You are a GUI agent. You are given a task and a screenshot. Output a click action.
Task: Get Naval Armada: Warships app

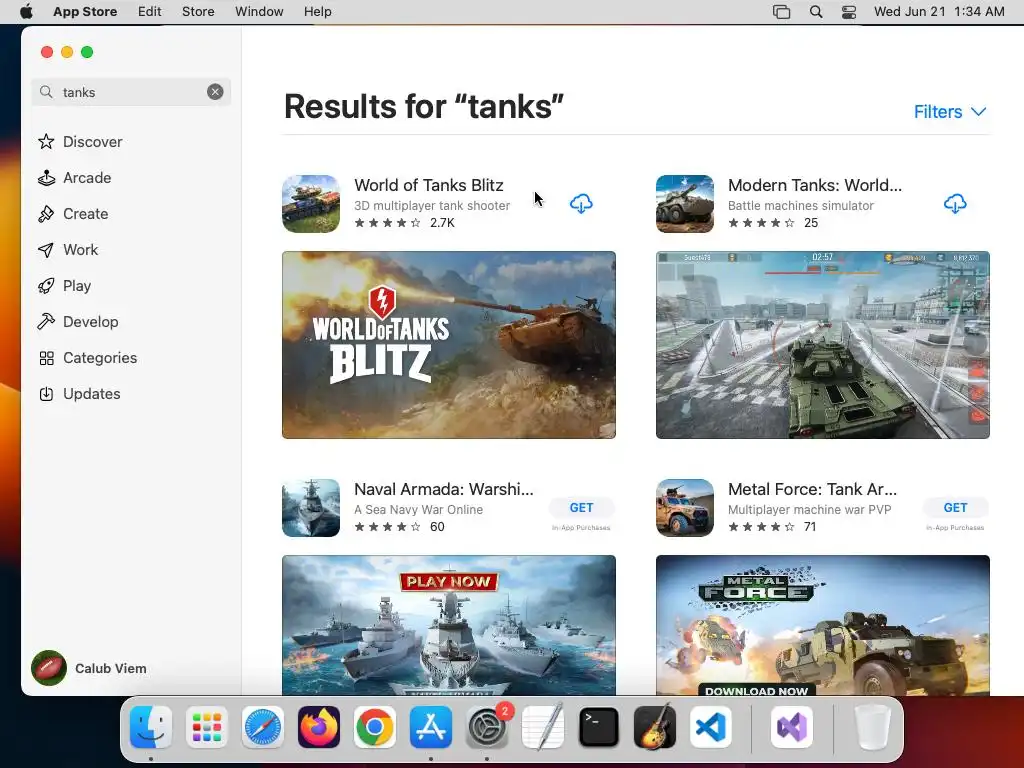pos(581,507)
